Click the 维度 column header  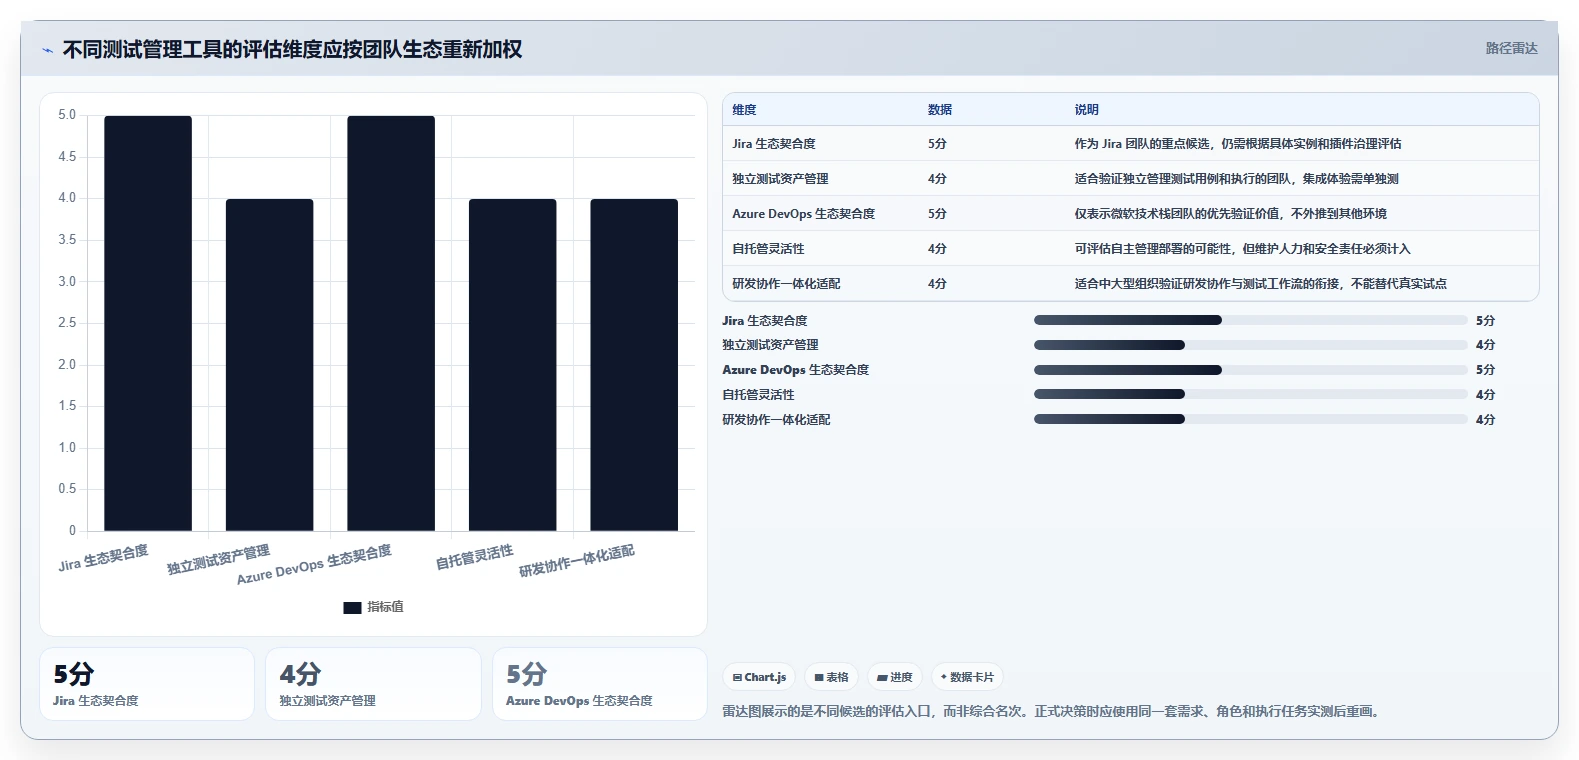(x=744, y=110)
